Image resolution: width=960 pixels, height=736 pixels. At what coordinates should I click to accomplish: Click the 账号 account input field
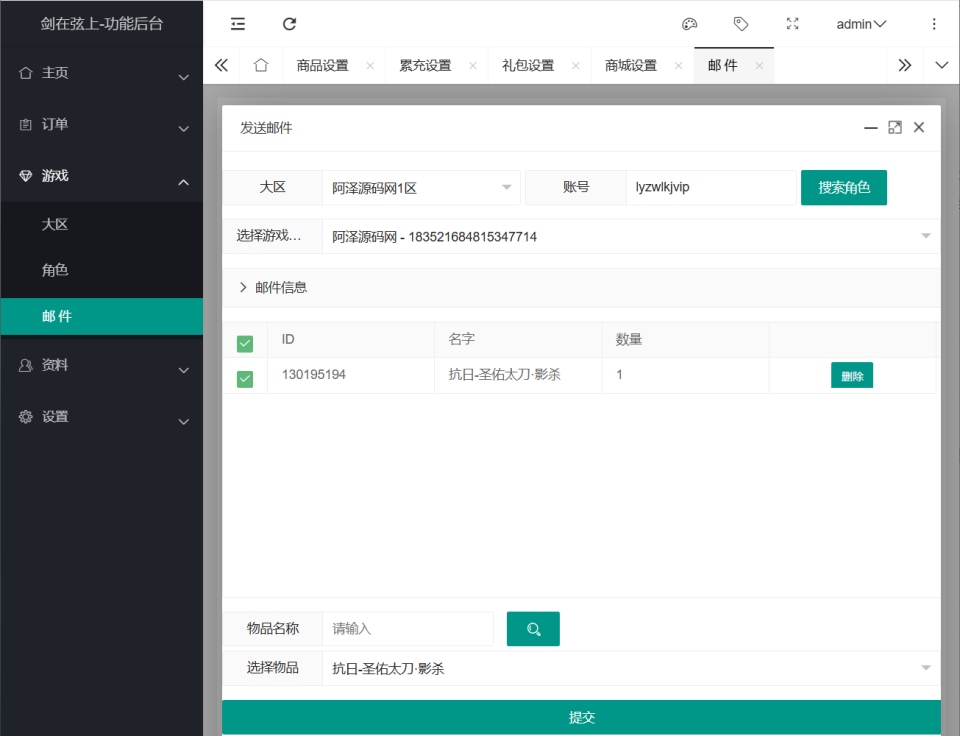710,187
